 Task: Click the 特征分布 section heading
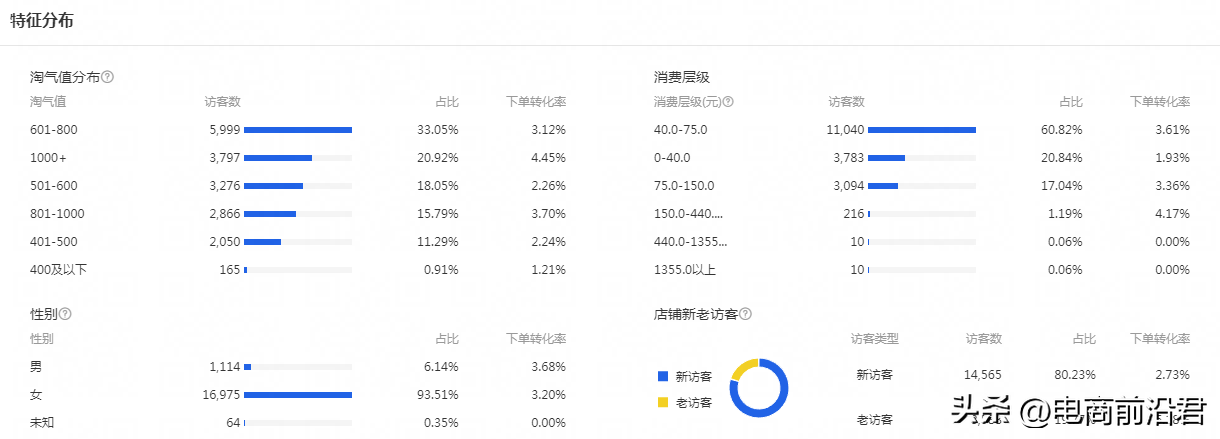click(x=41, y=21)
